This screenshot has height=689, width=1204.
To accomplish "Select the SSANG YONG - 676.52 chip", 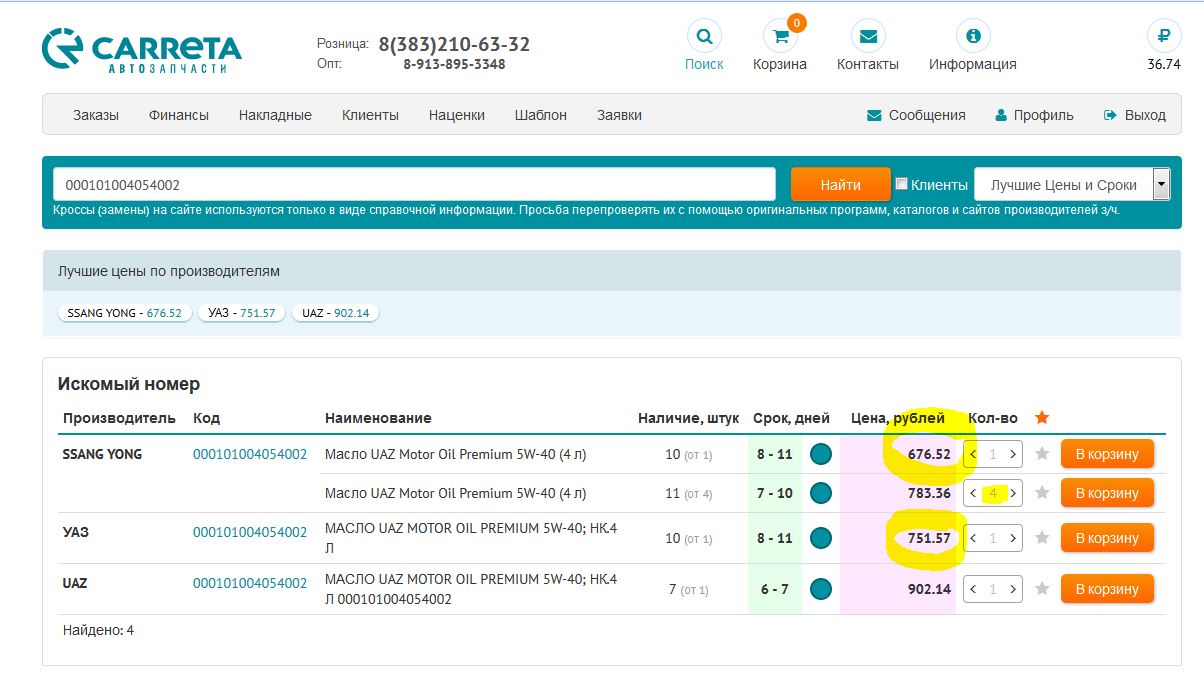I will pyautogui.click(x=124, y=313).
